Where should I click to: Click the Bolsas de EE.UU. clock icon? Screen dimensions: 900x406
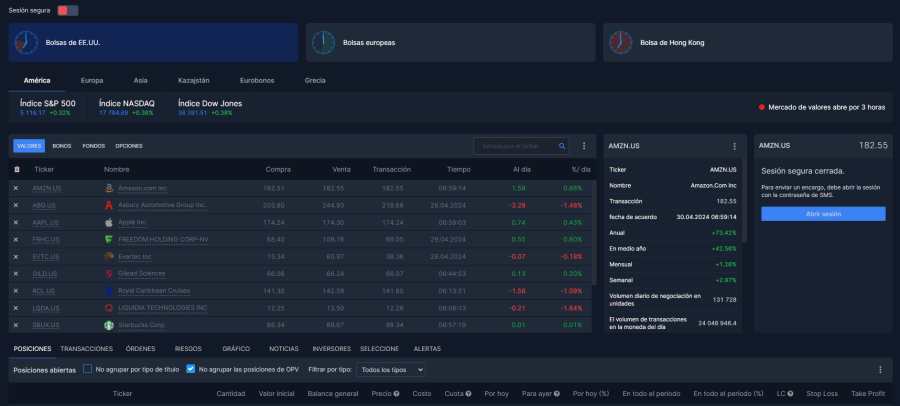point(26,42)
